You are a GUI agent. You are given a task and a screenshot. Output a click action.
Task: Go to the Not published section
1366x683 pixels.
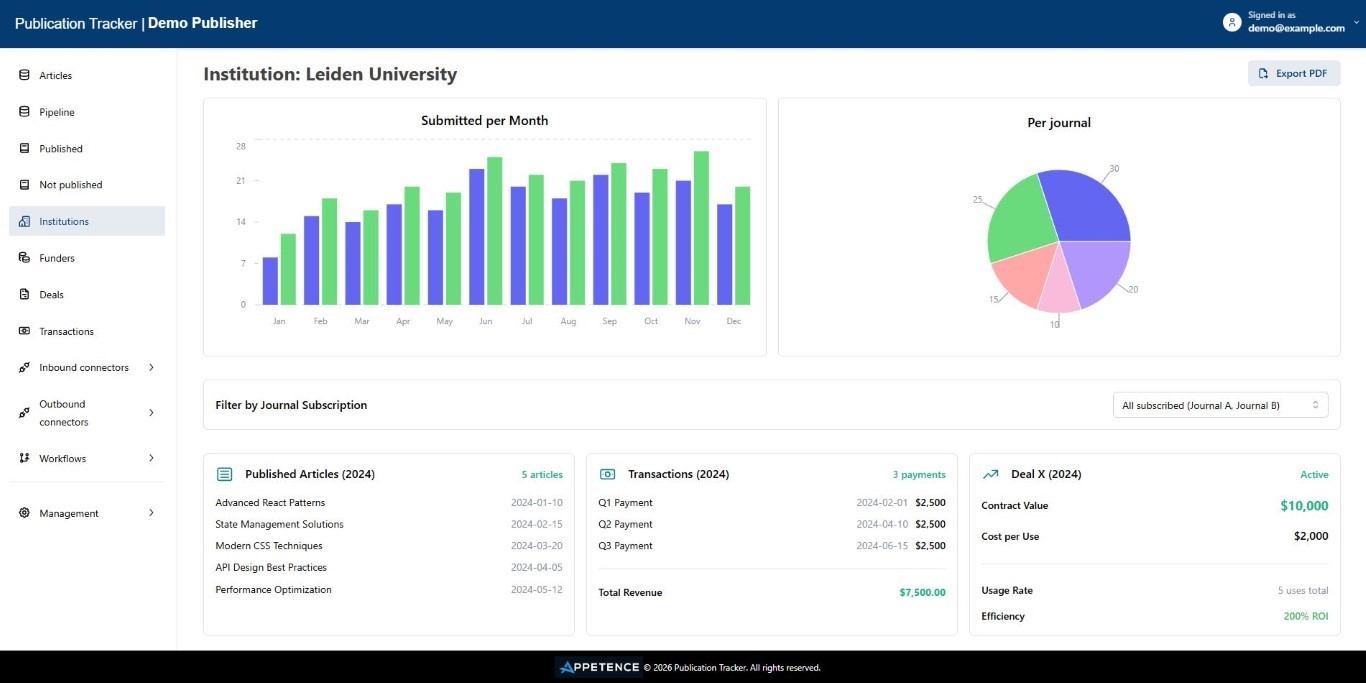70,185
